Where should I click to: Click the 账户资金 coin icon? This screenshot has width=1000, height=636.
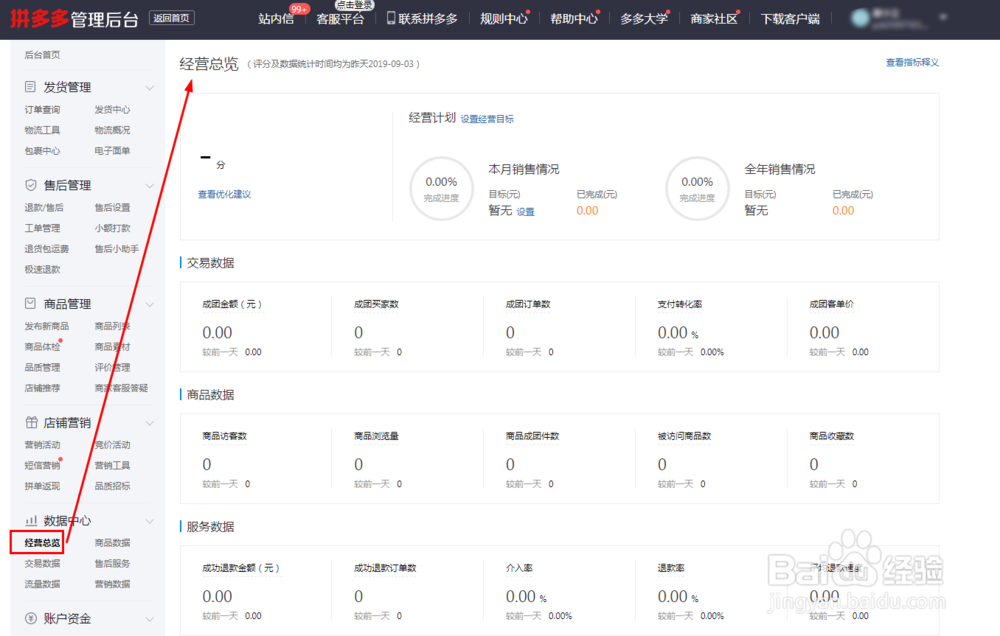[30, 618]
